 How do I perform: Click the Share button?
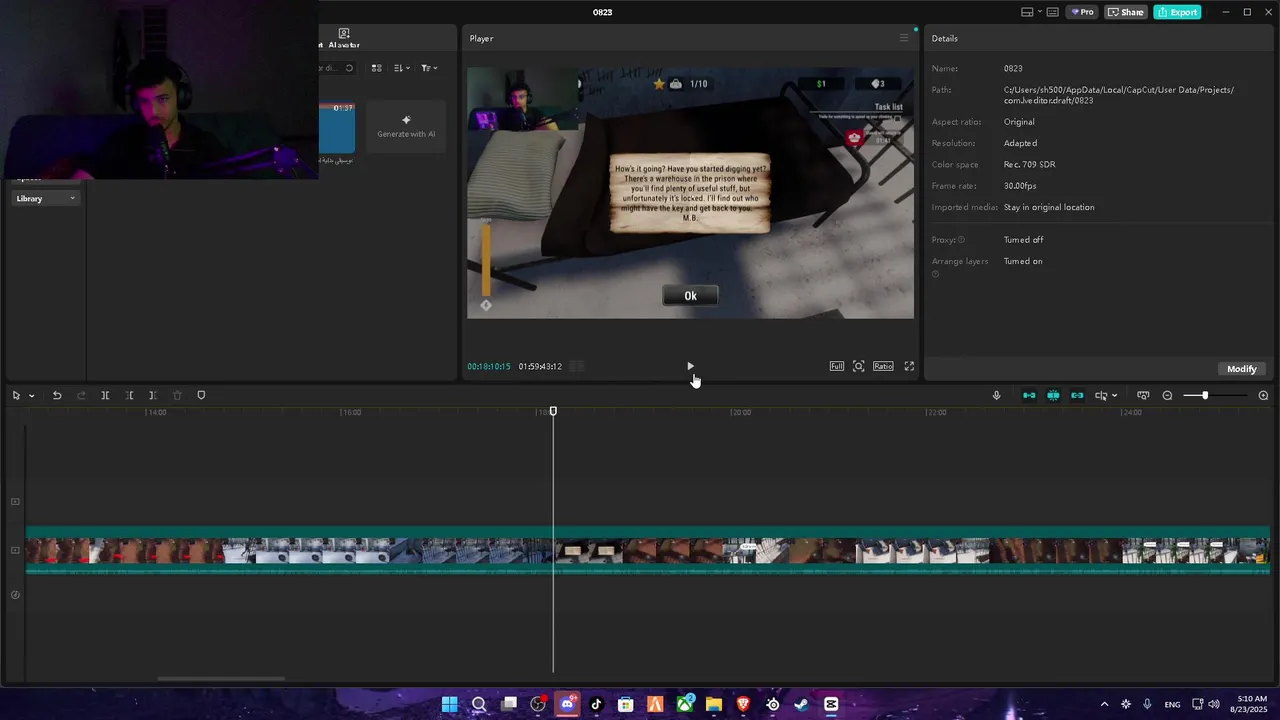tap(1126, 12)
